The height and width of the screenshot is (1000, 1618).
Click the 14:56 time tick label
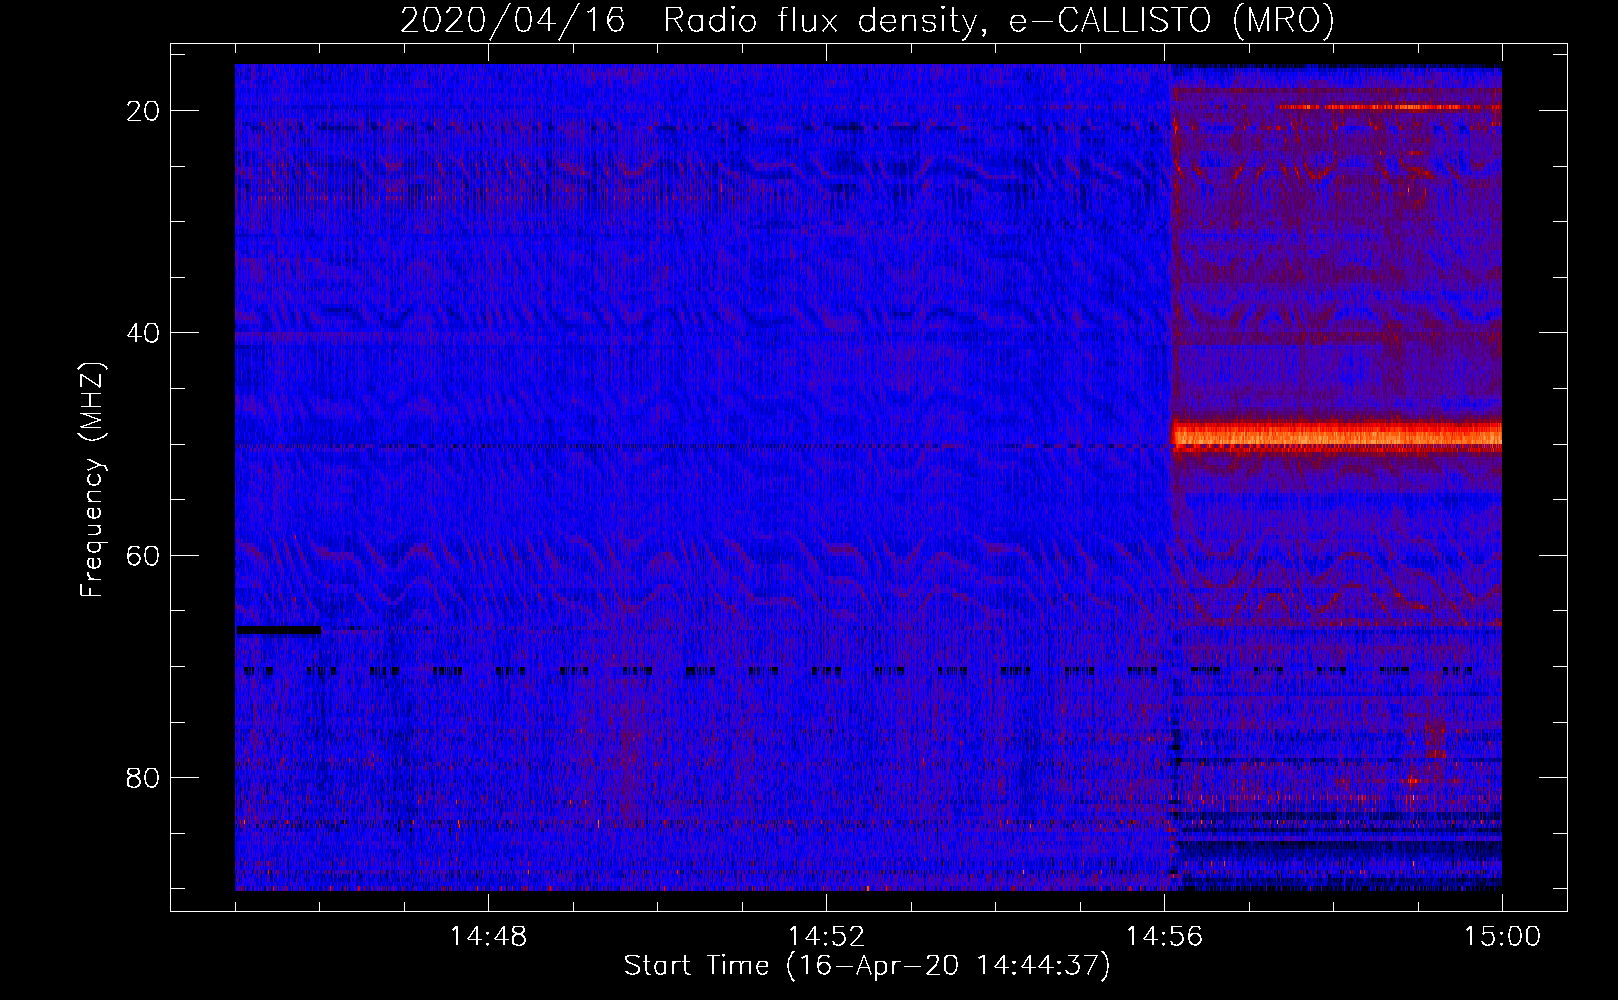1164,937
